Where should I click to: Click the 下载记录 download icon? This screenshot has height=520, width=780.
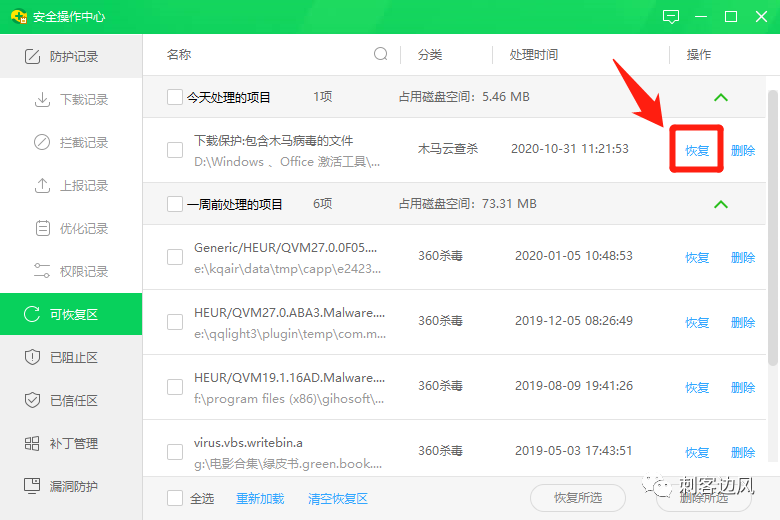point(42,100)
